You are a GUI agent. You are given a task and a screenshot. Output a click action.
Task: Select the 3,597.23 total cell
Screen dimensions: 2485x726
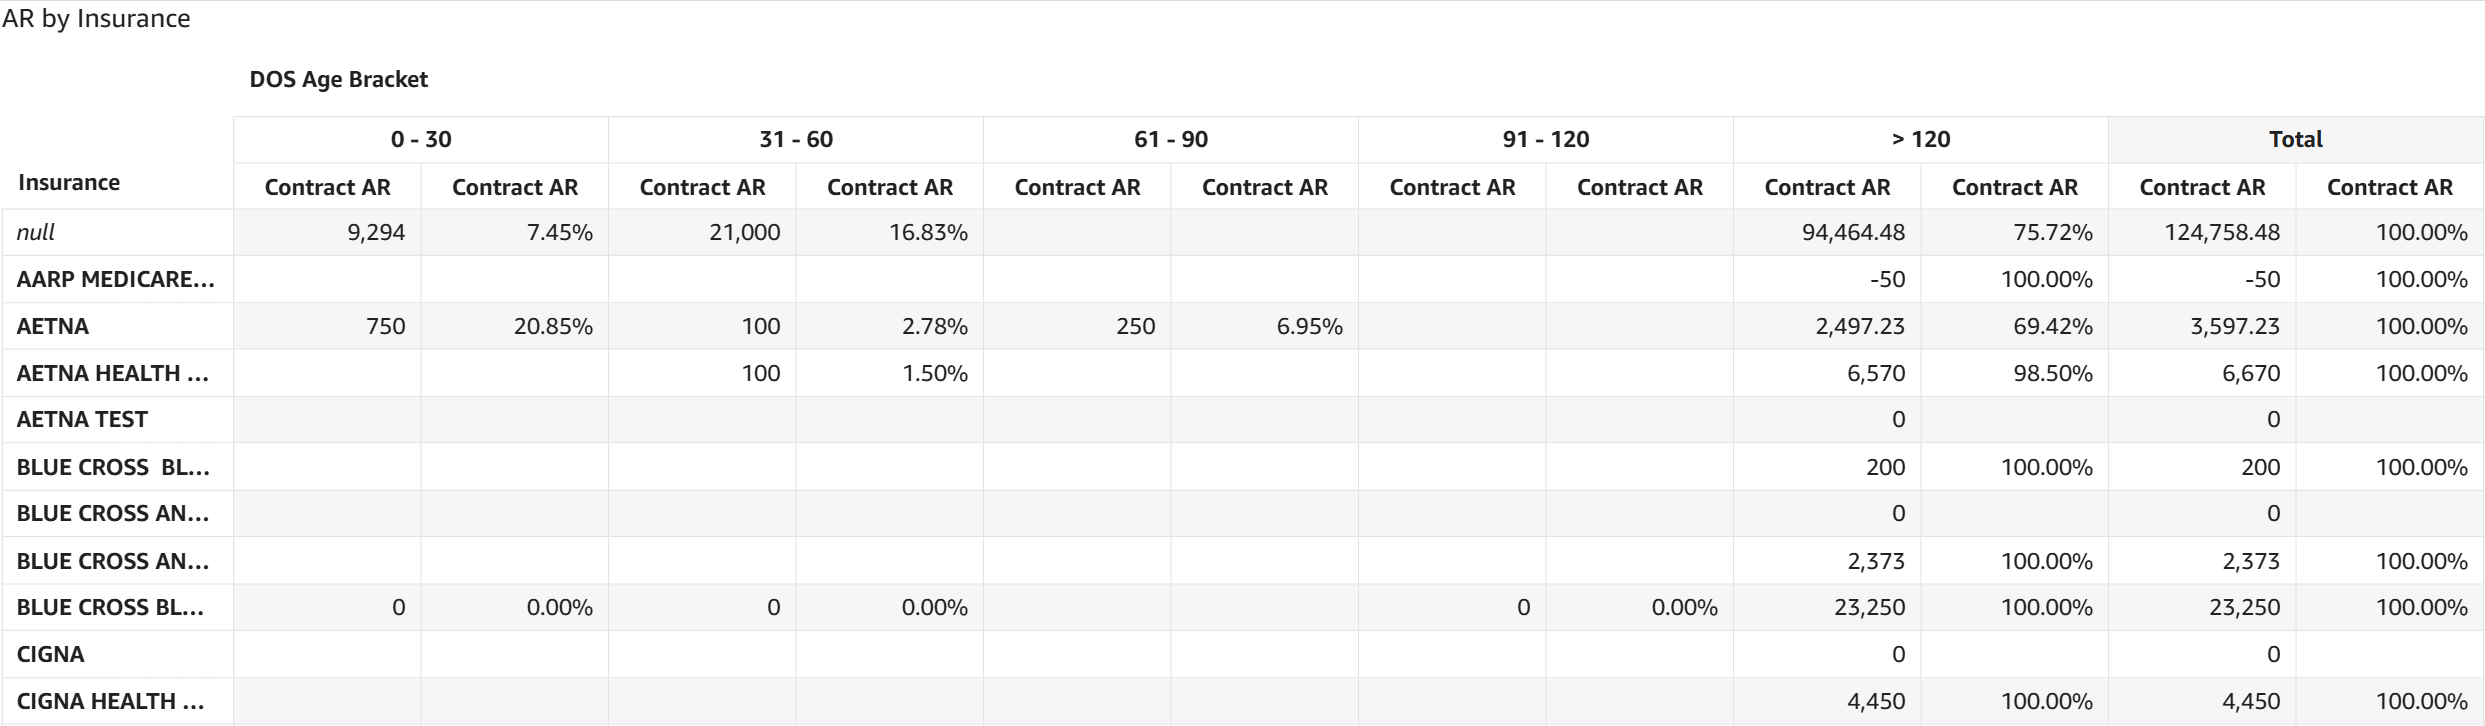pos(2235,327)
